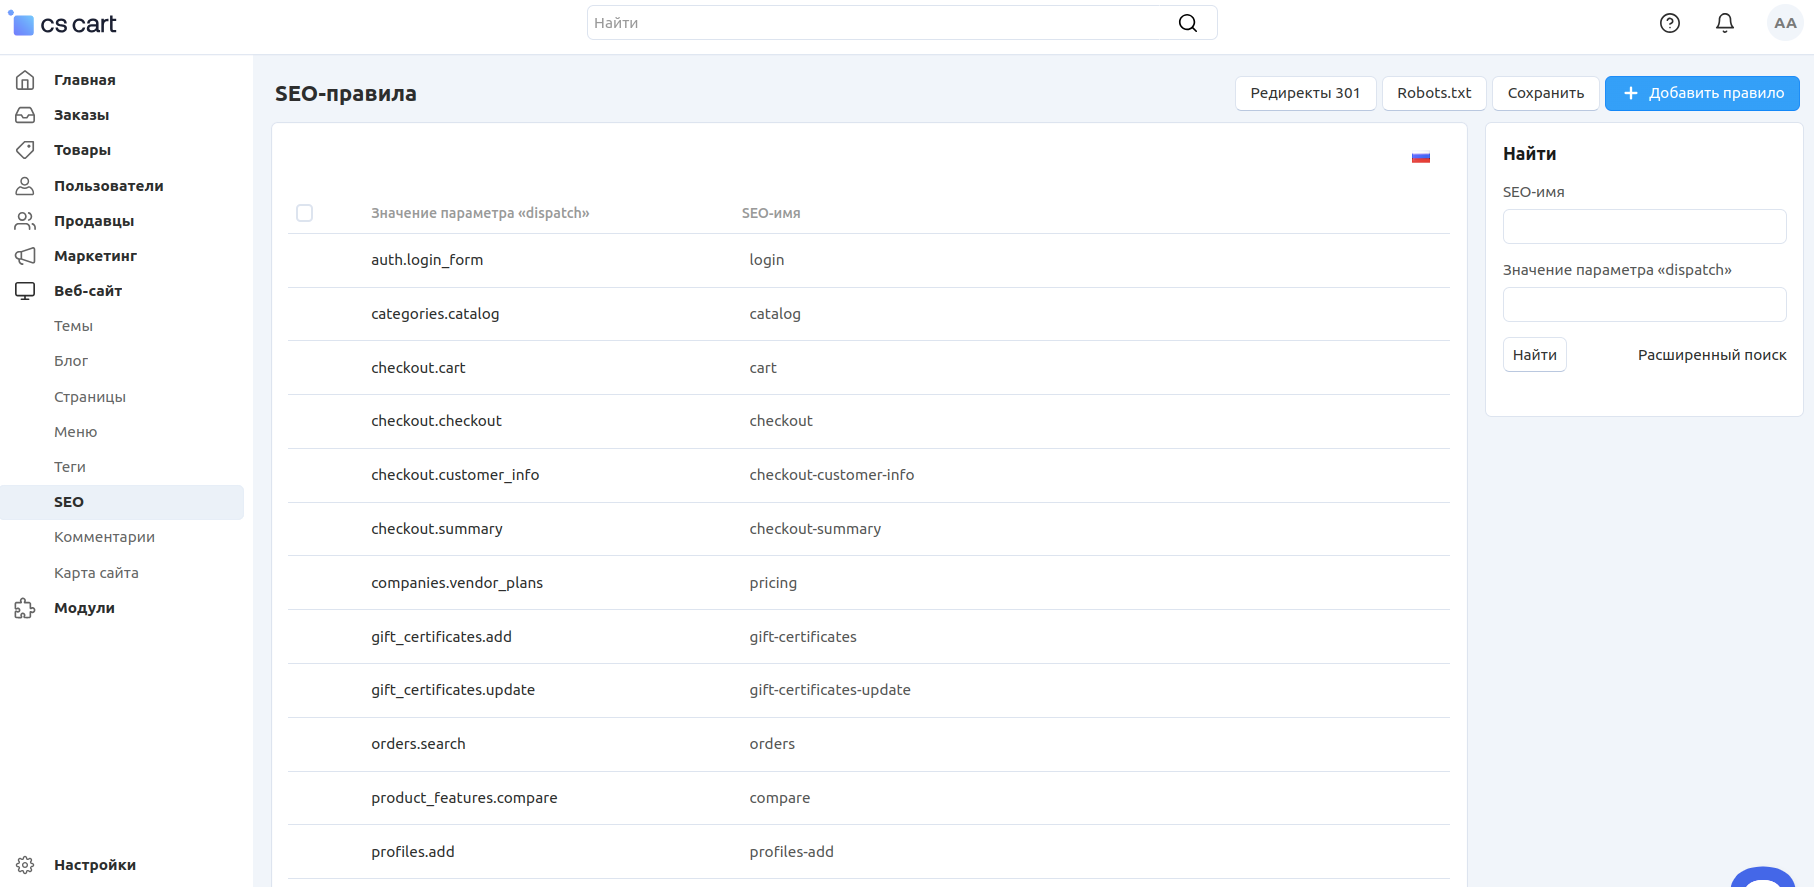
Task: Click the search magnifier icon in top bar
Action: click(x=1187, y=23)
